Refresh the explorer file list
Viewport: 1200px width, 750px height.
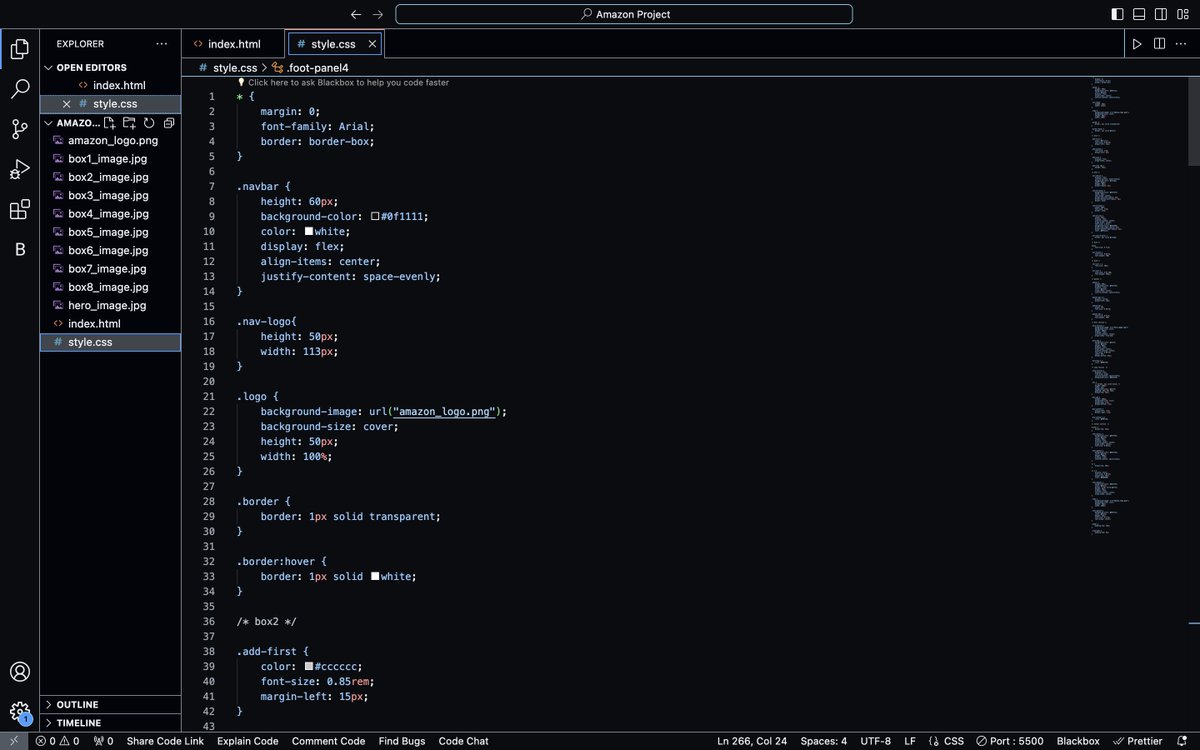149,123
